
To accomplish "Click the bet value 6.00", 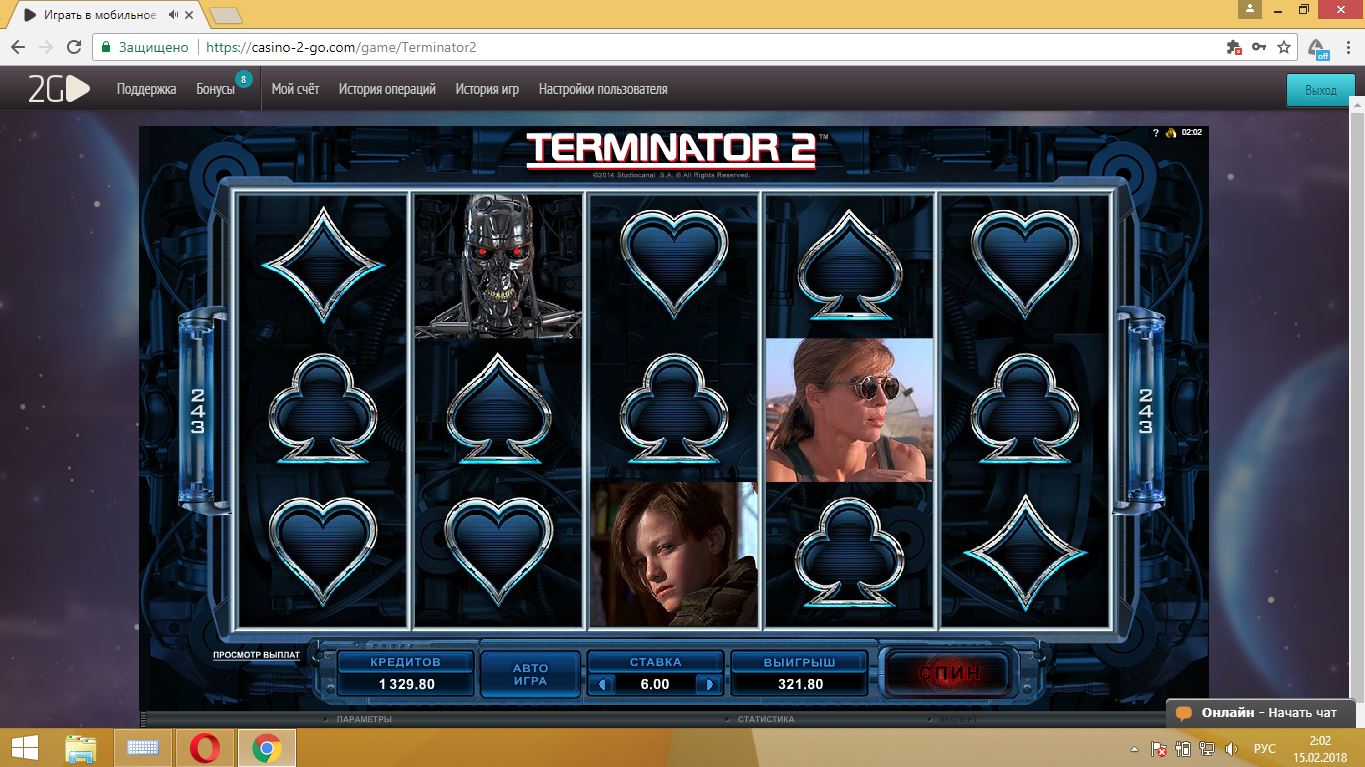I will (x=655, y=685).
